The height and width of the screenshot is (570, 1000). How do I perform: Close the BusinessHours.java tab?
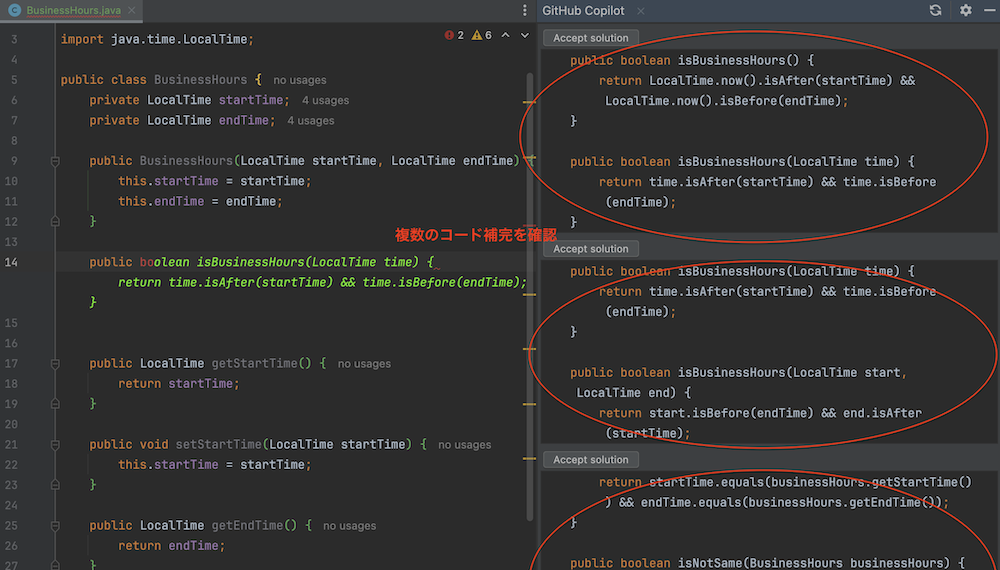(x=131, y=10)
